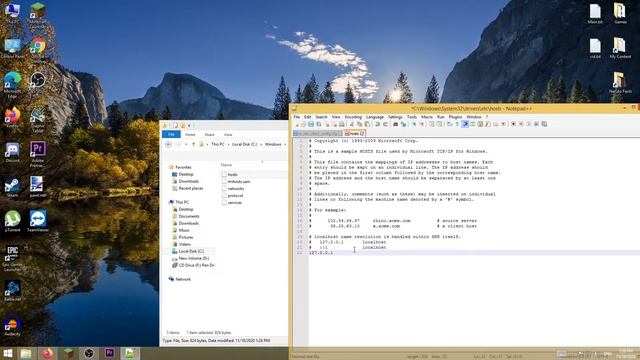Select the services file in Explorer

235,202
